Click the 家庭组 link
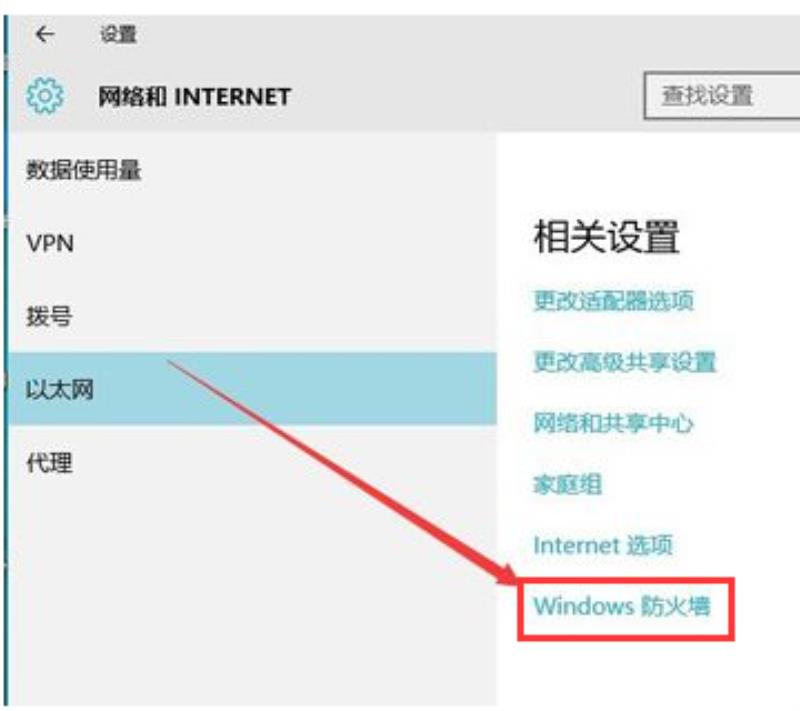The width and height of the screenshot is (800, 711). pyautogui.click(x=567, y=484)
